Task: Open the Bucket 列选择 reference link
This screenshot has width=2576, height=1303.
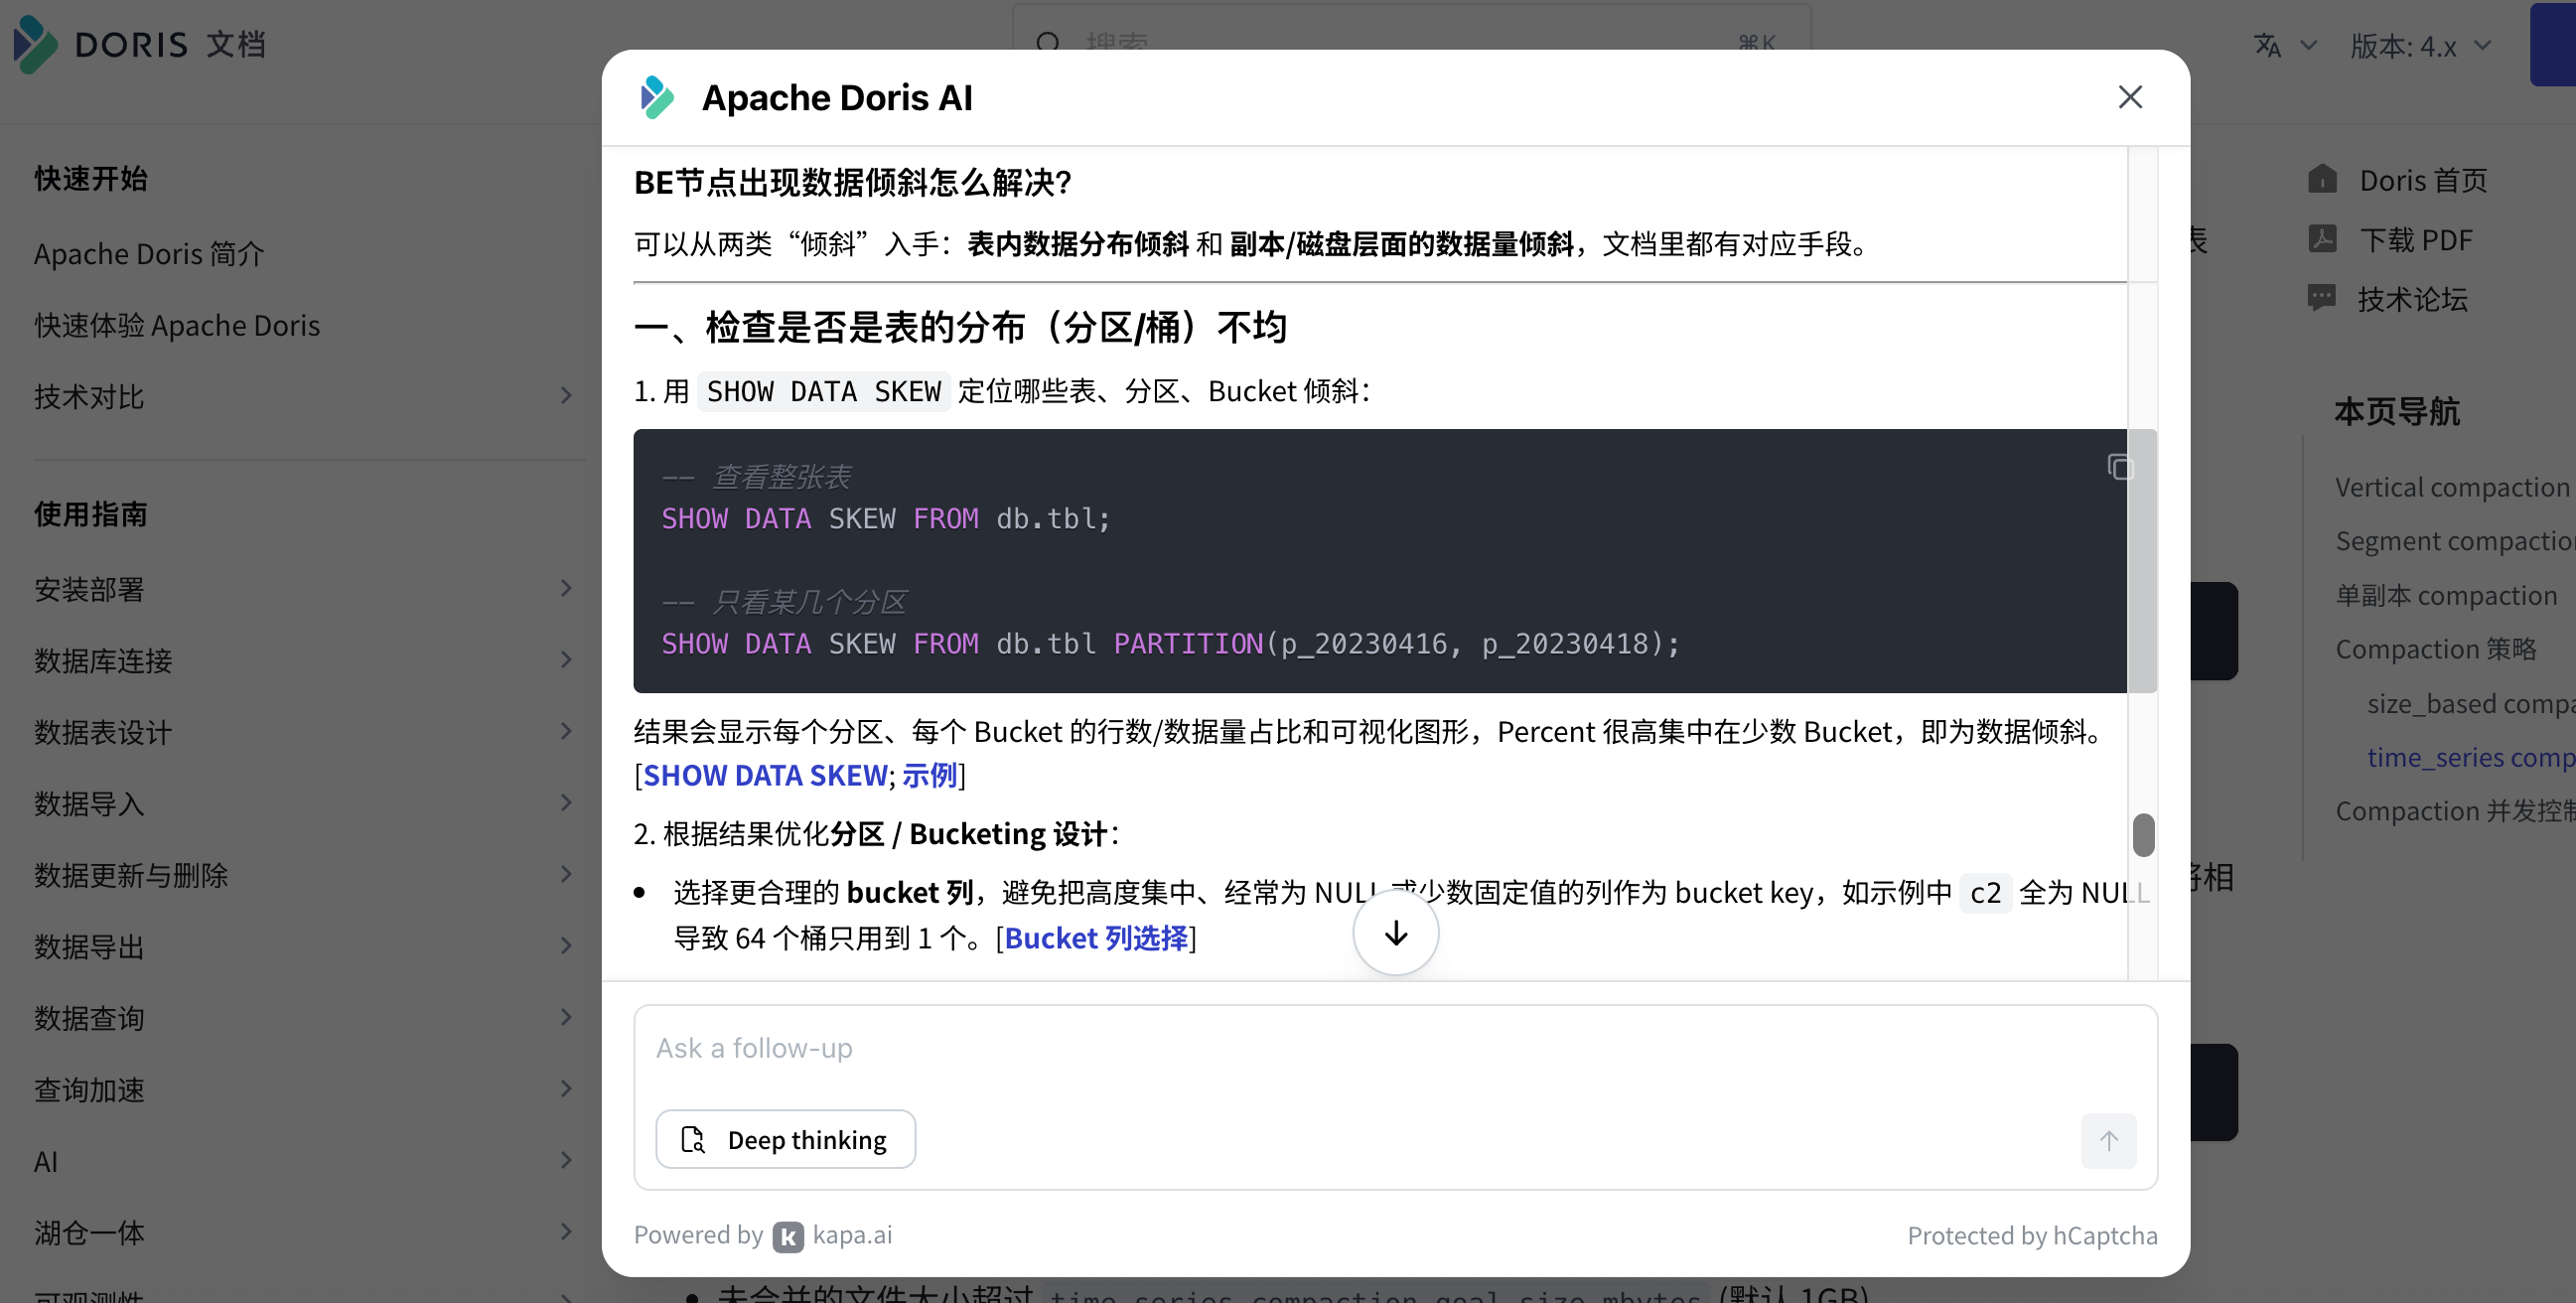Action: pos(1095,938)
